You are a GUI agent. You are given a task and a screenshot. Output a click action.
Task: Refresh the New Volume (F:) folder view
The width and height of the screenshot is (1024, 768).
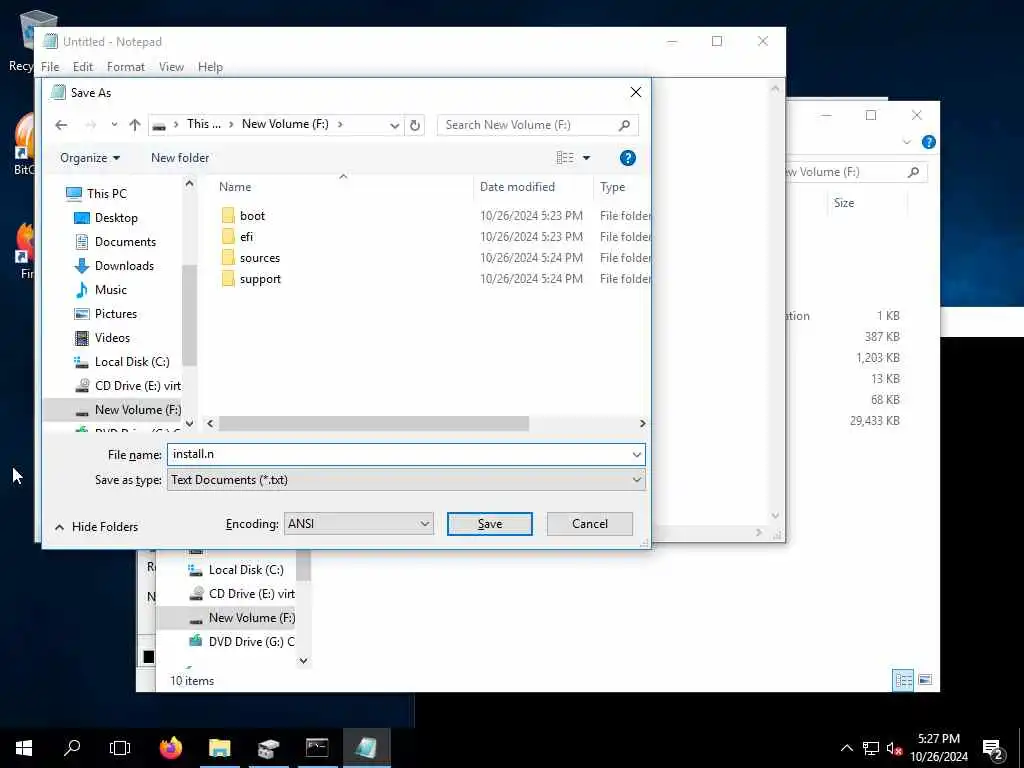pos(415,125)
